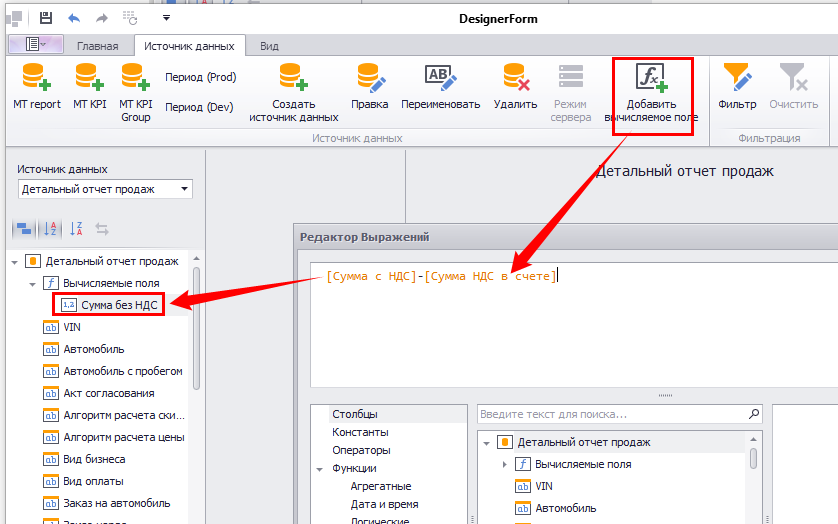Switch to the Главная ribbon tab

(x=97, y=46)
